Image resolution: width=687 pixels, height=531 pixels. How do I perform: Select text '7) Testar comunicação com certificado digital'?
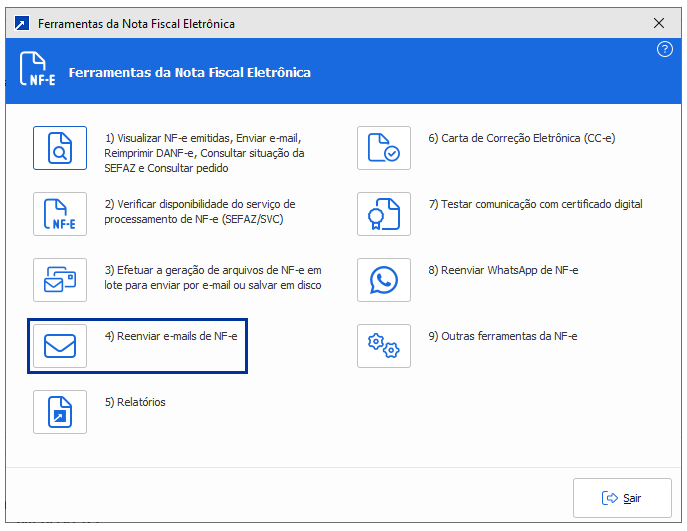coord(535,204)
